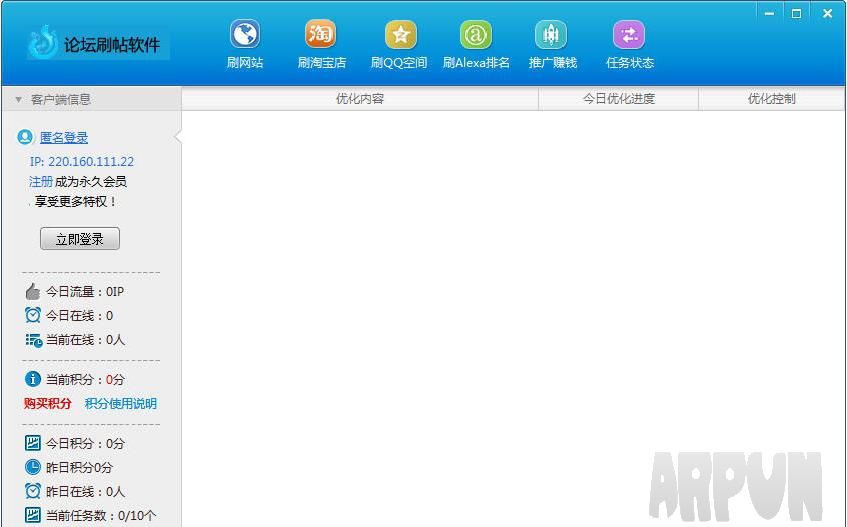The width and height of the screenshot is (847, 527).
Task: Open the 刷网站 globe icon
Action: point(245,35)
